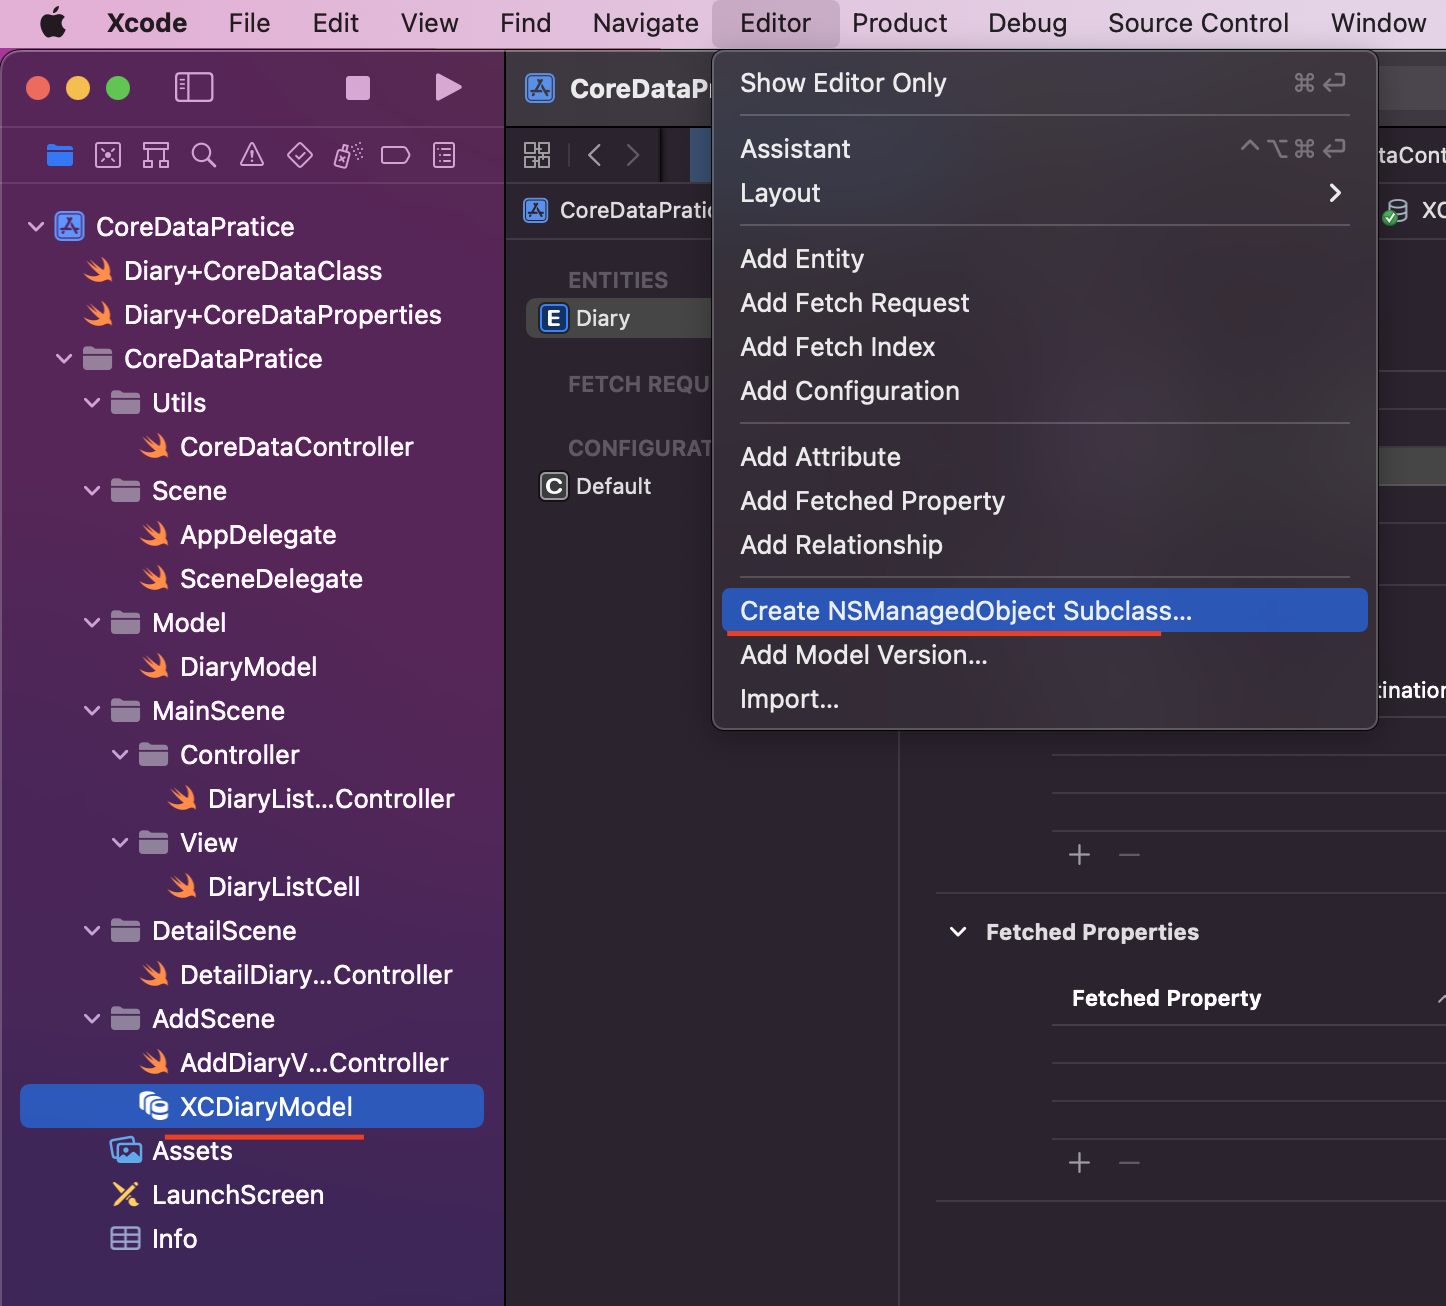
Task: Choose Create NSManagedObject Subclass…
Action: click(x=1044, y=611)
